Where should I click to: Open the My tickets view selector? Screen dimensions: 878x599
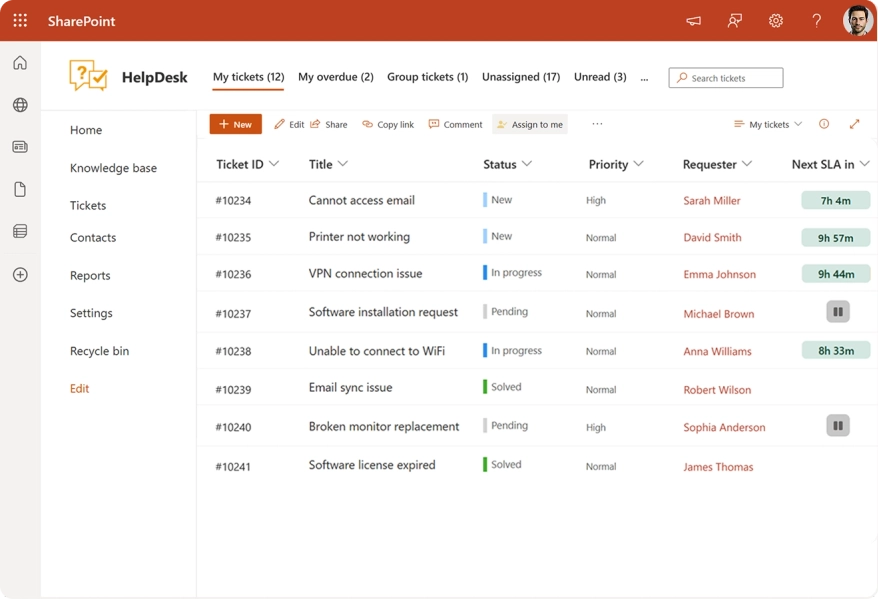(x=767, y=124)
